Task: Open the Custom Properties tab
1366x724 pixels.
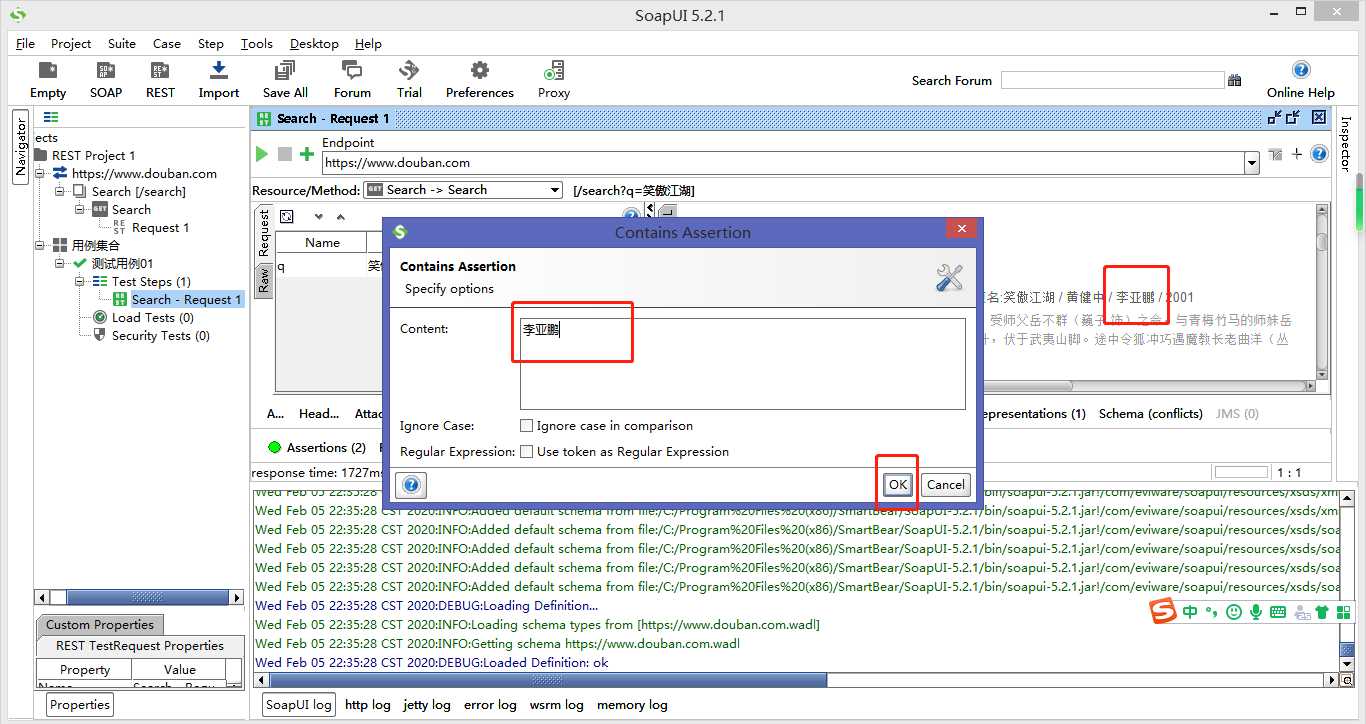Action: [100, 624]
